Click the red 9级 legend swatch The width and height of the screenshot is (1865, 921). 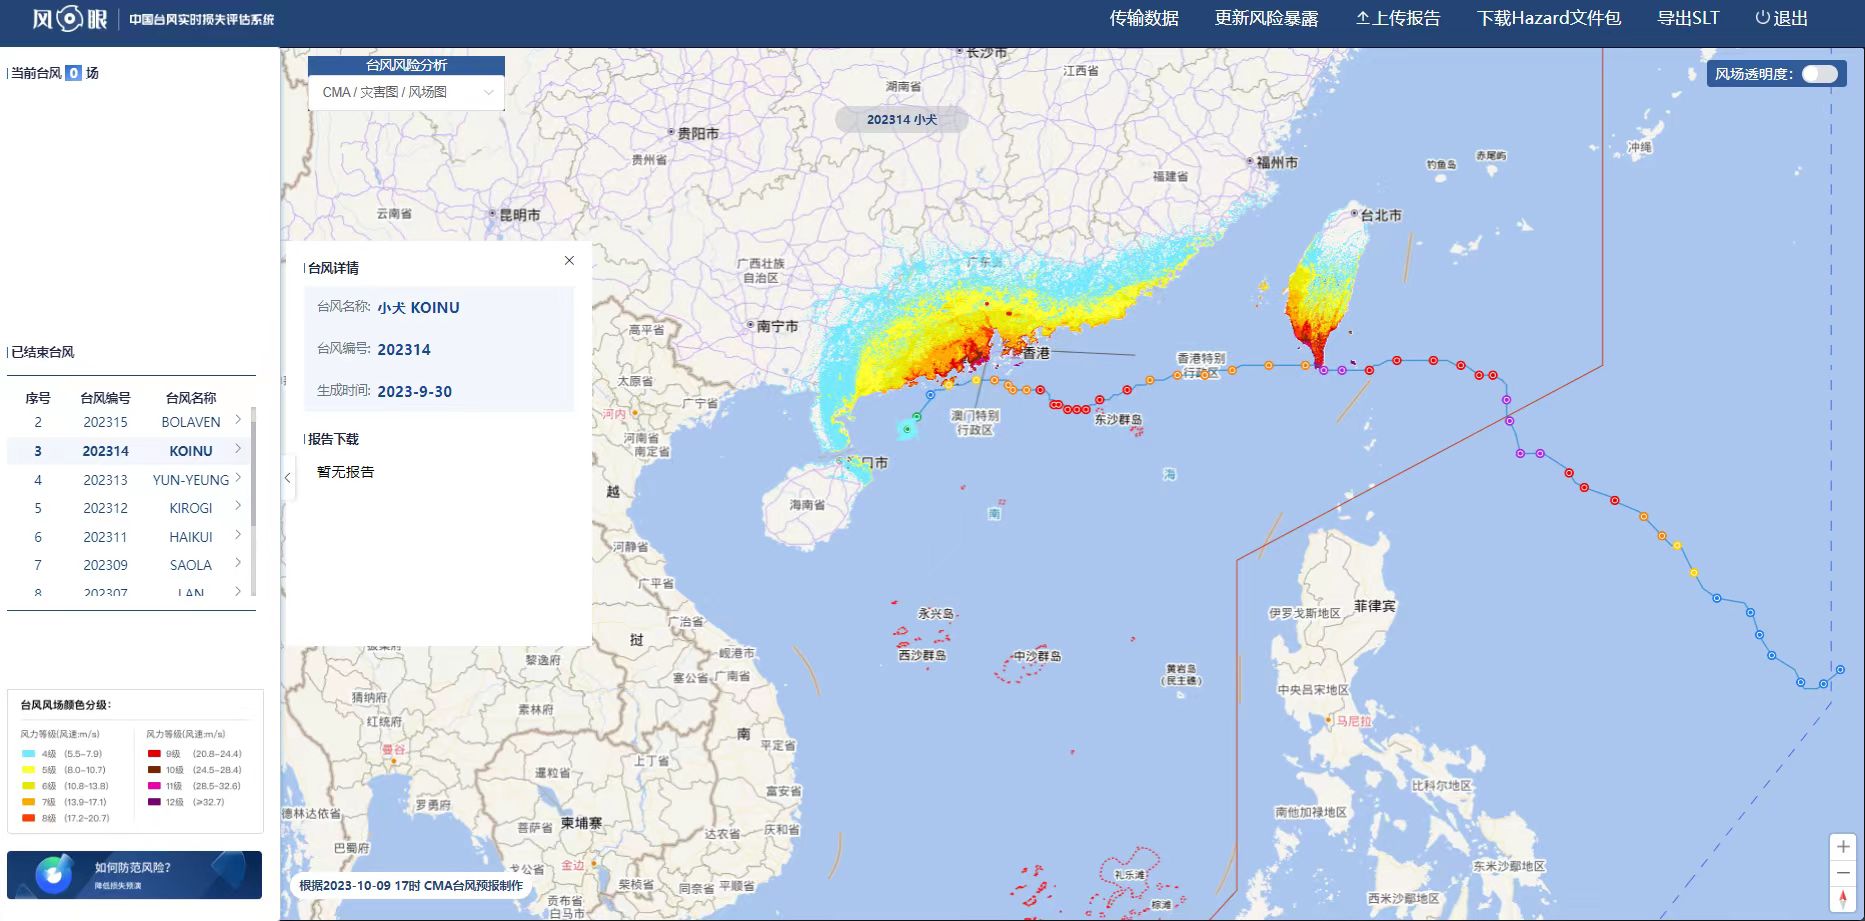pos(154,754)
